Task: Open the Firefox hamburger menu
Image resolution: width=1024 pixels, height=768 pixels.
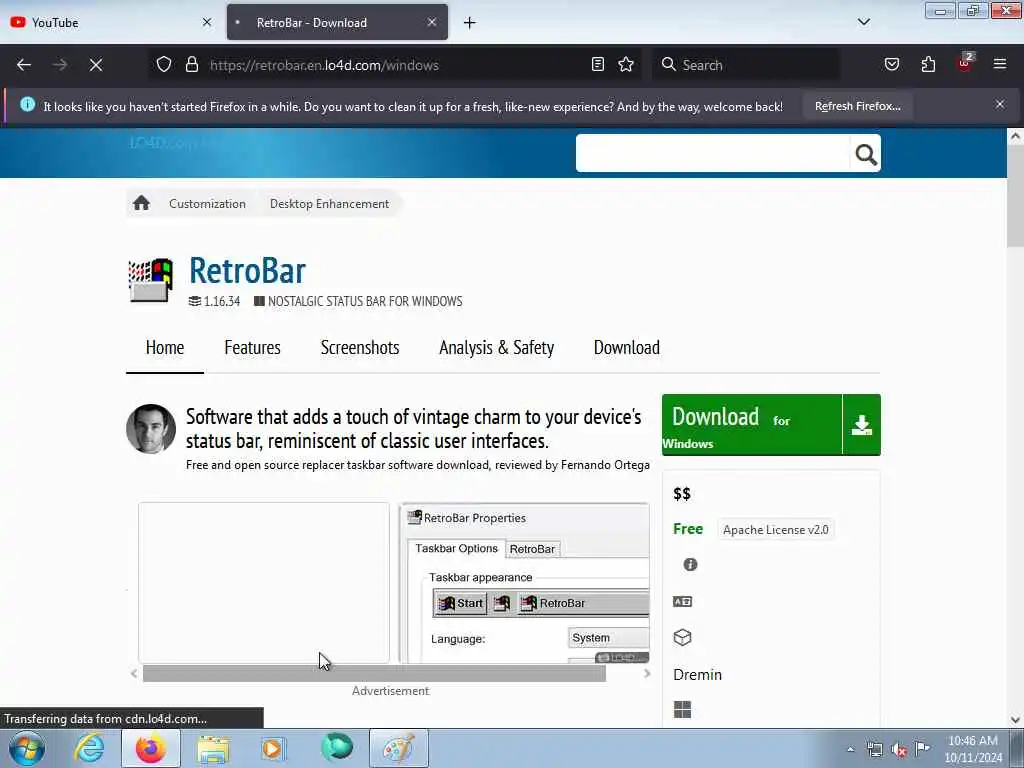Action: 1000,65
